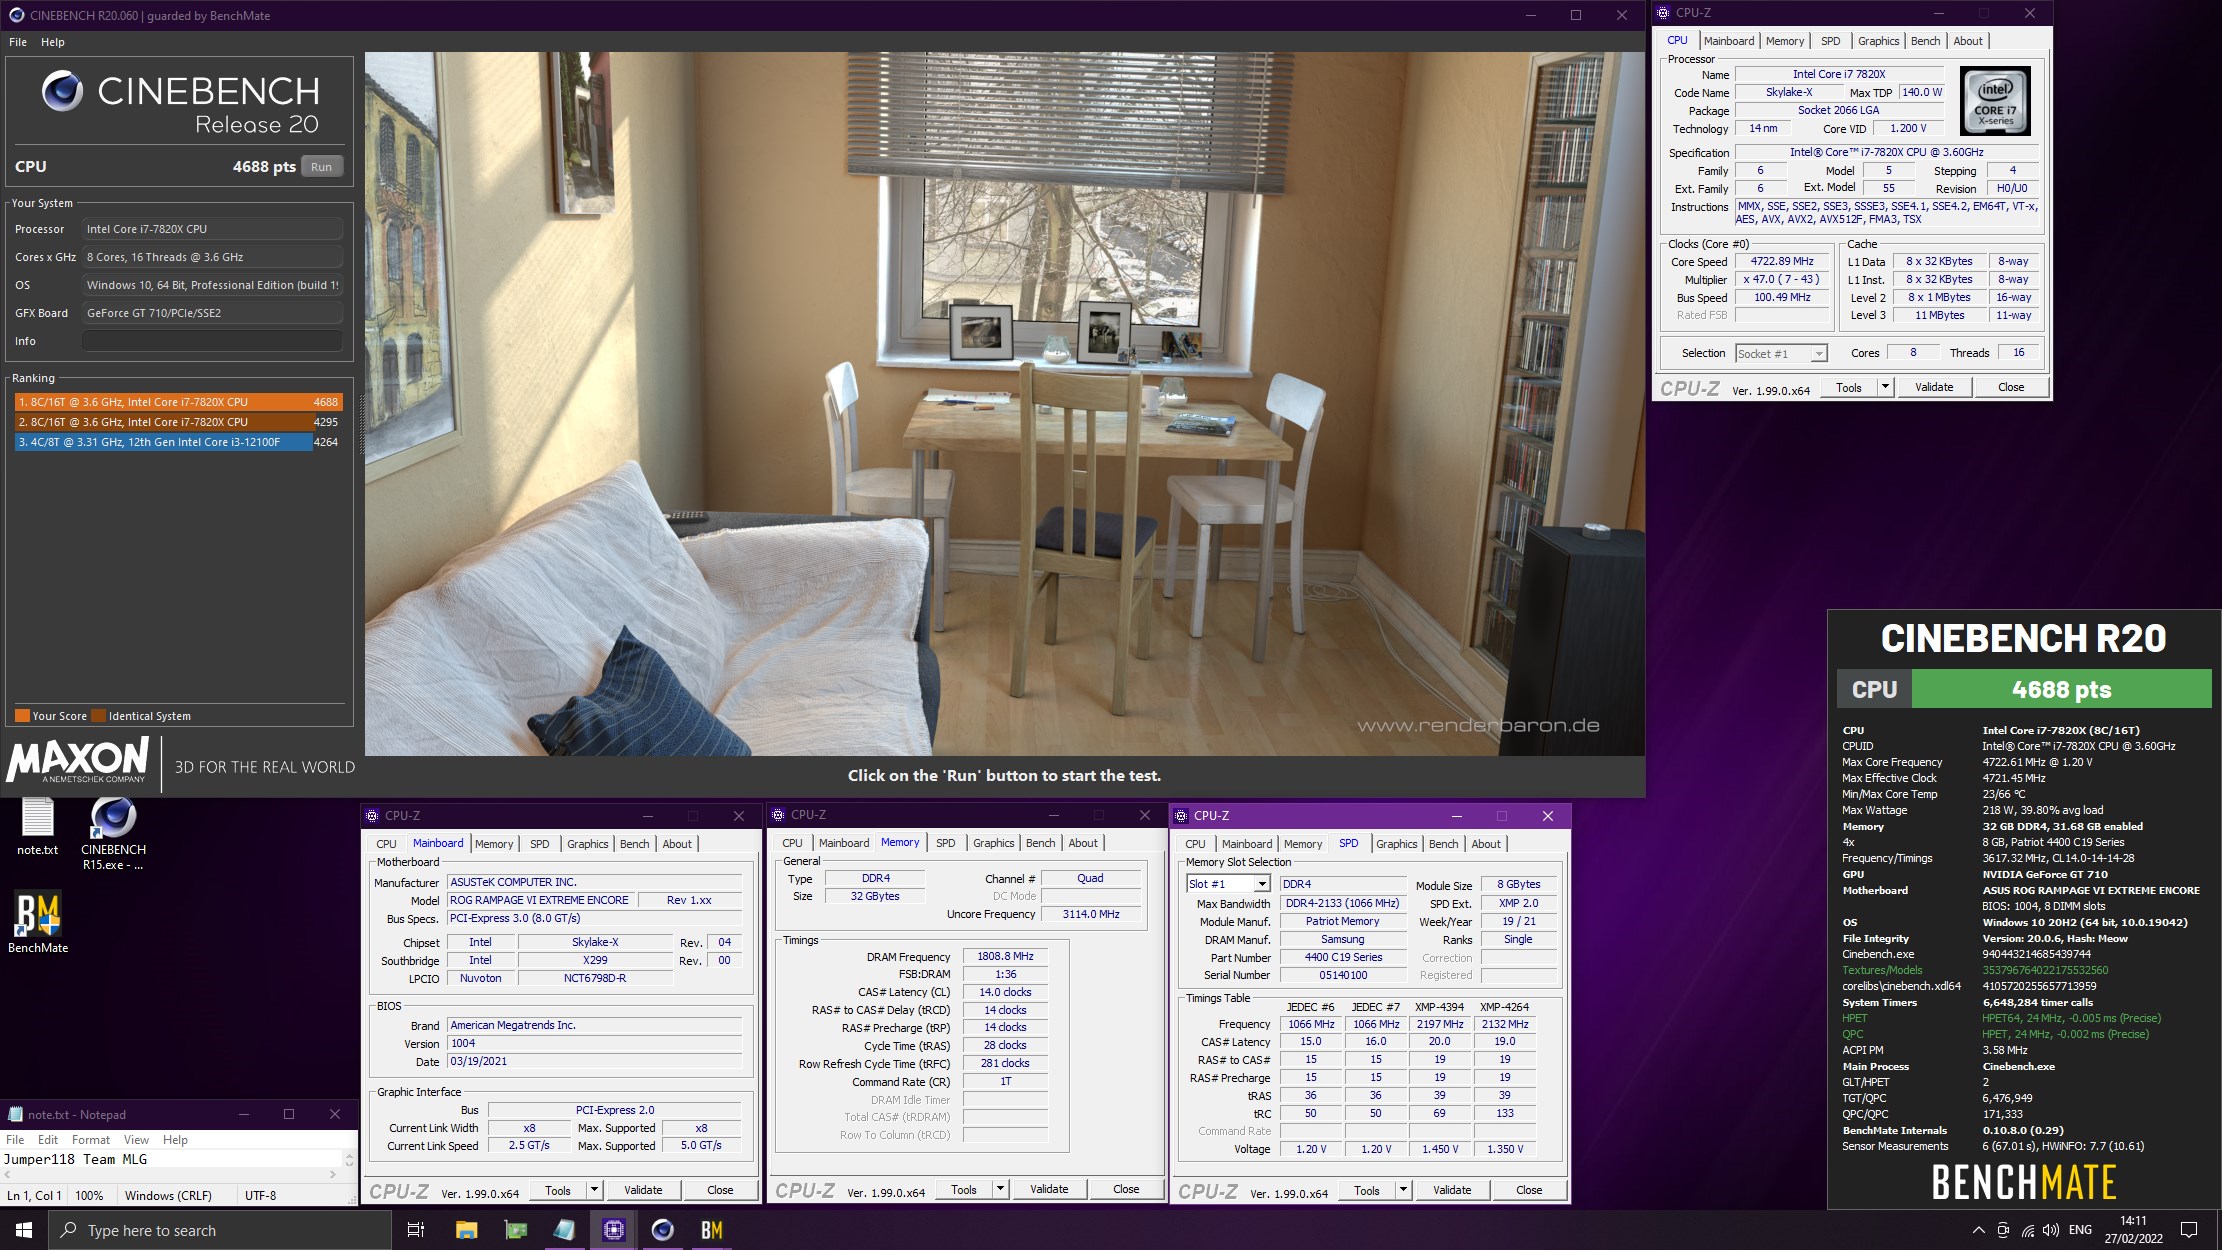Click the MAXON logo in Cinebench

click(x=78, y=760)
